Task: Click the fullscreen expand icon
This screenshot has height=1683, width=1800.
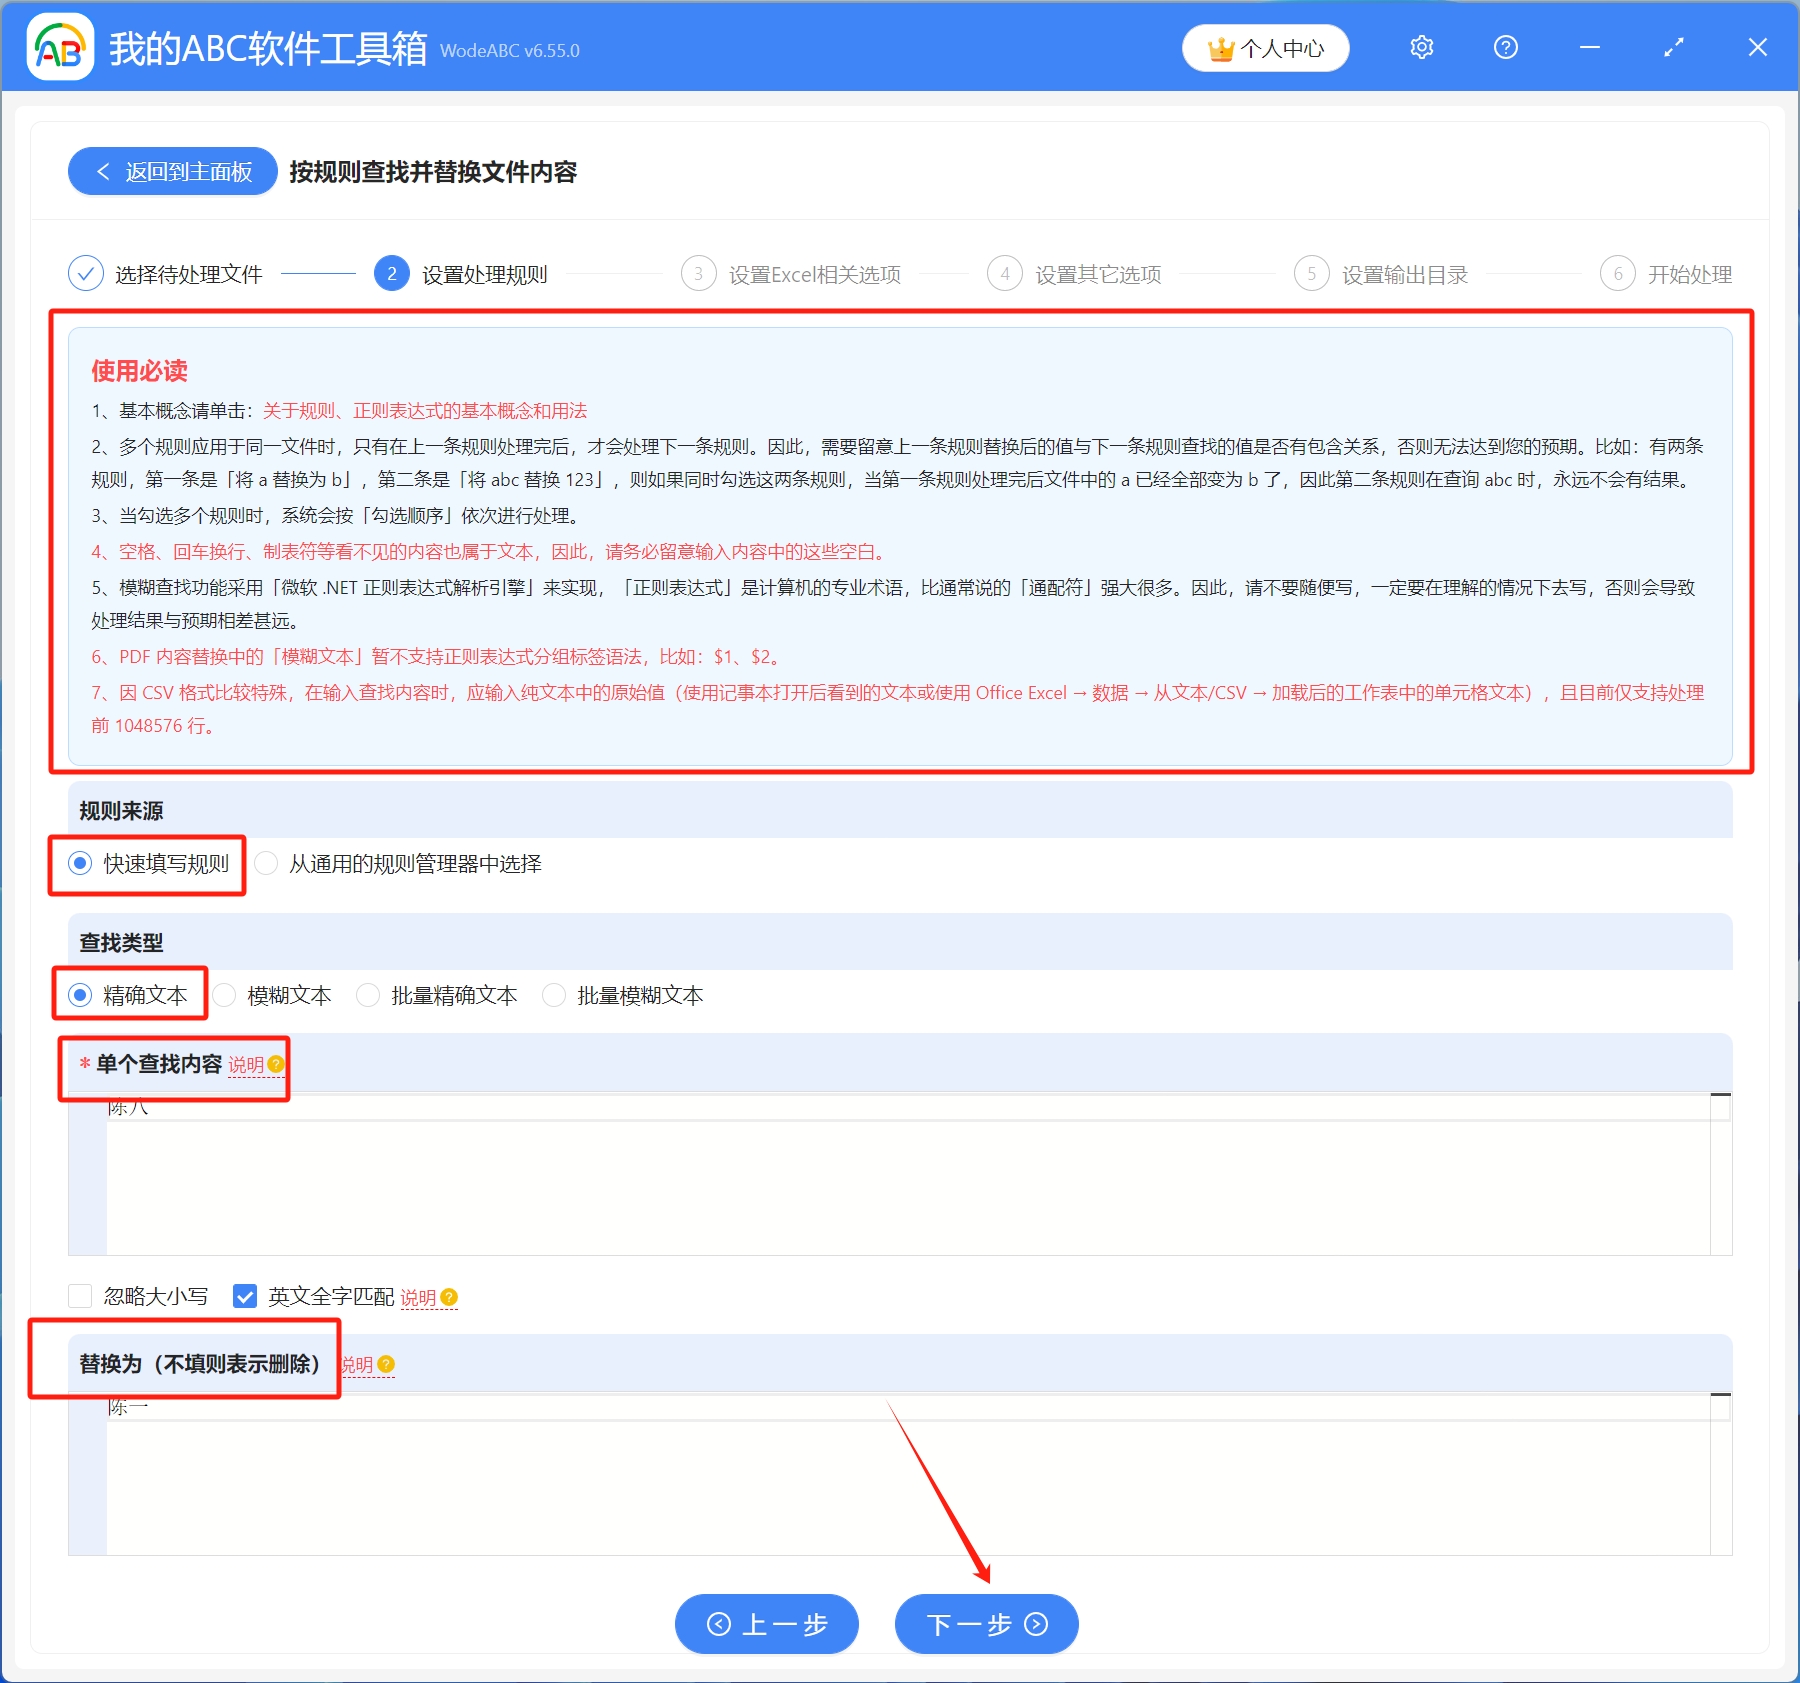Action: (1673, 47)
